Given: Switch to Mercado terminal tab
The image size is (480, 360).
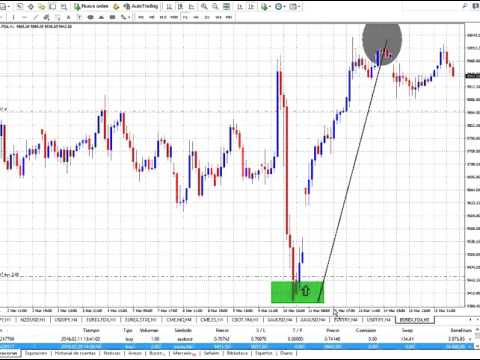Looking at the screenshot, I should (184, 353).
